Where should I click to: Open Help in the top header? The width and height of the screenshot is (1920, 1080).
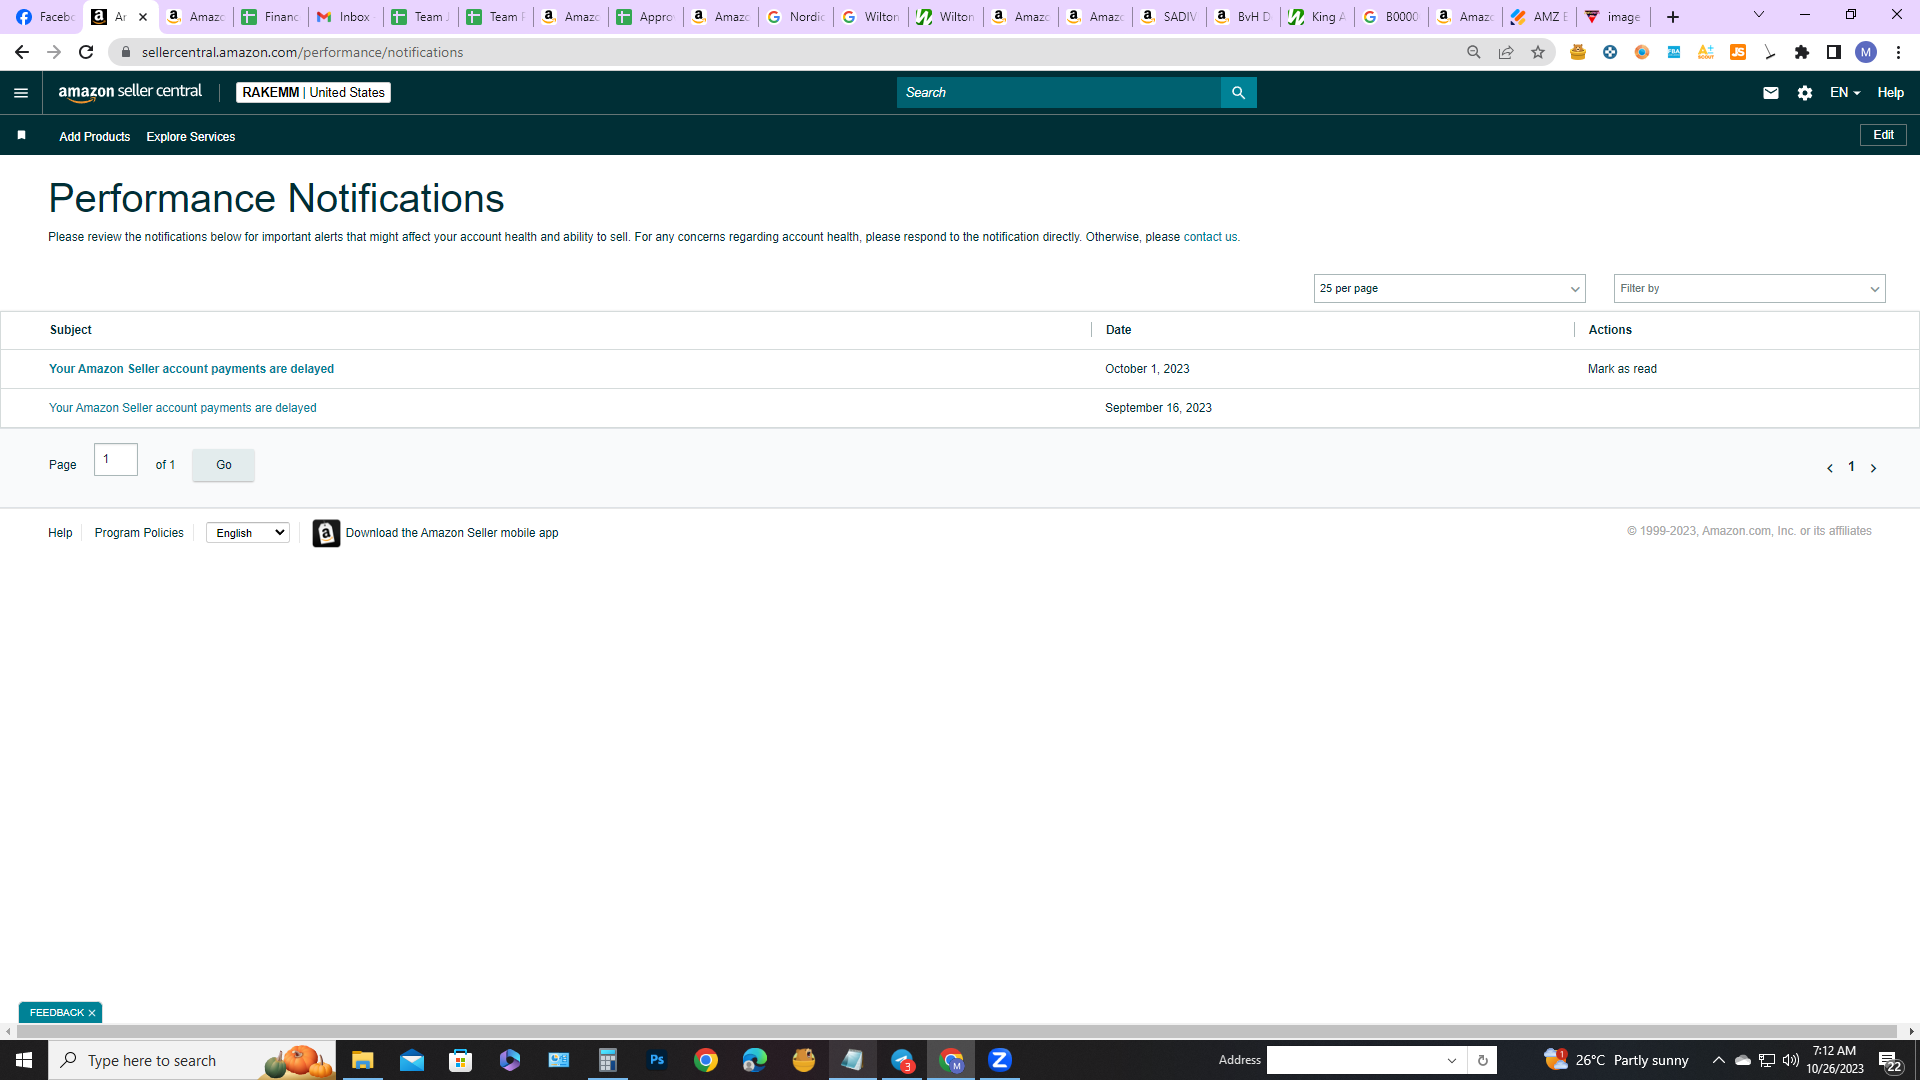[x=1890, y=93]
